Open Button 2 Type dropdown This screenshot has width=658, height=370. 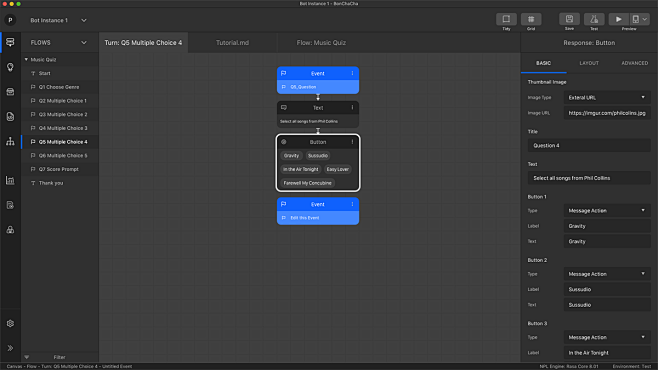tap(607, 274)
